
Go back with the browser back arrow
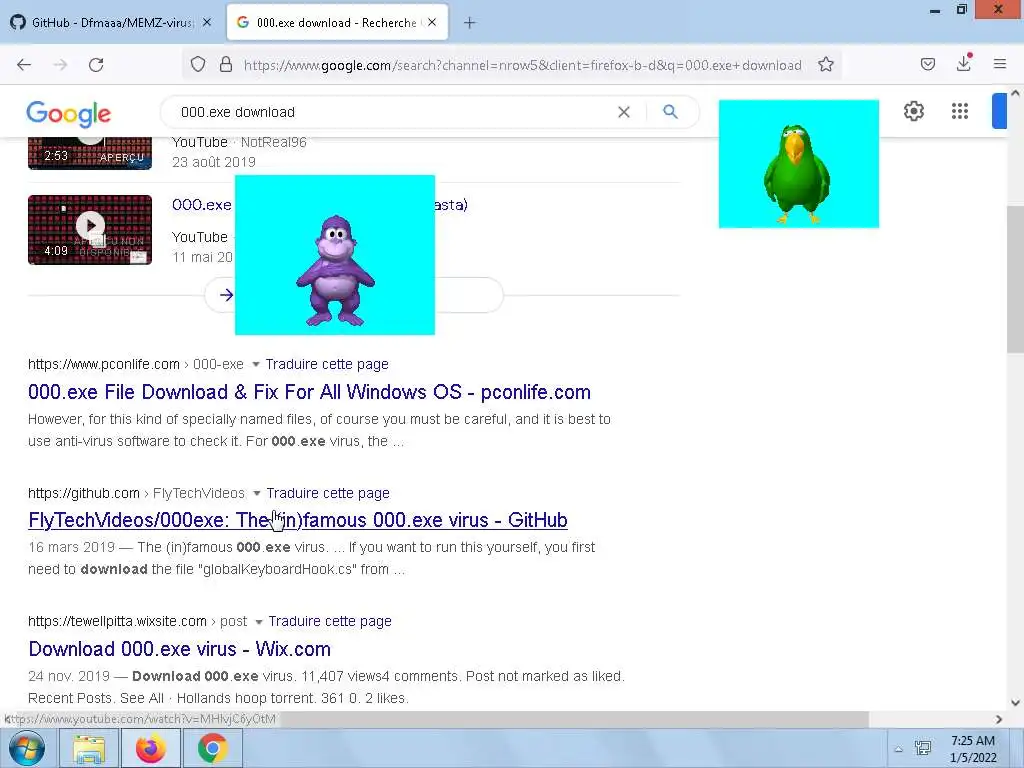coord(24,65)
